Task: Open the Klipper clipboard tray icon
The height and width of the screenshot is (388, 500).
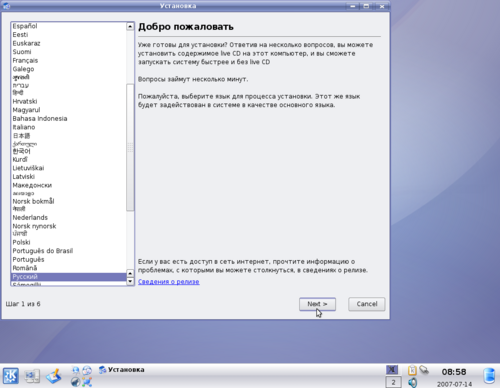Action: [x=412, y=370]
